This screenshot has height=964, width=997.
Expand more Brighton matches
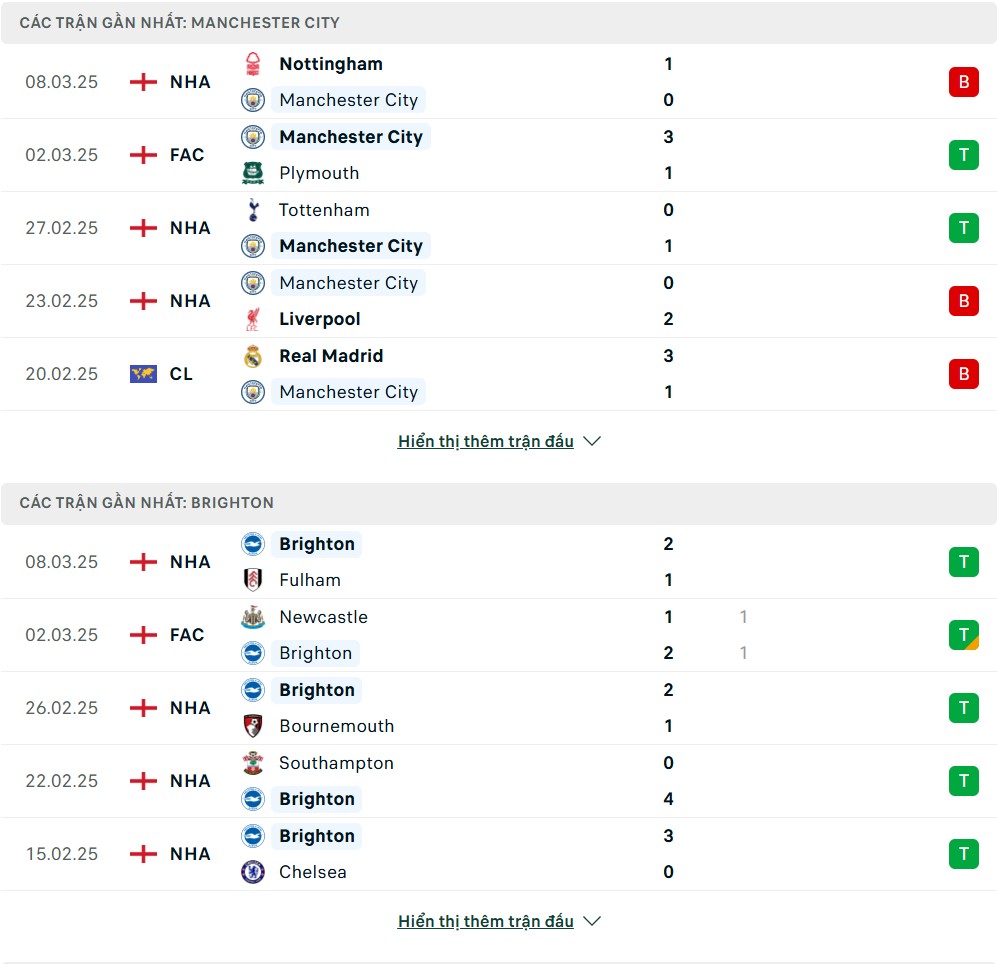(485, 921)
